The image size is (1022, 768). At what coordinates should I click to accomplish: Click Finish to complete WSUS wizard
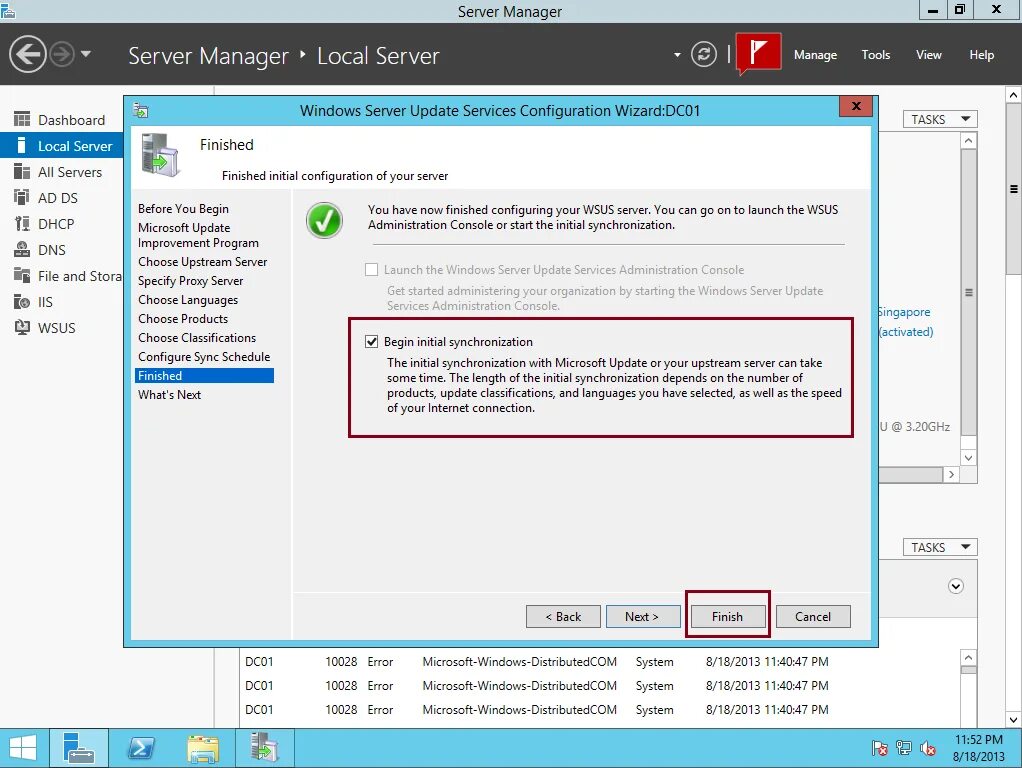point(727,617)
